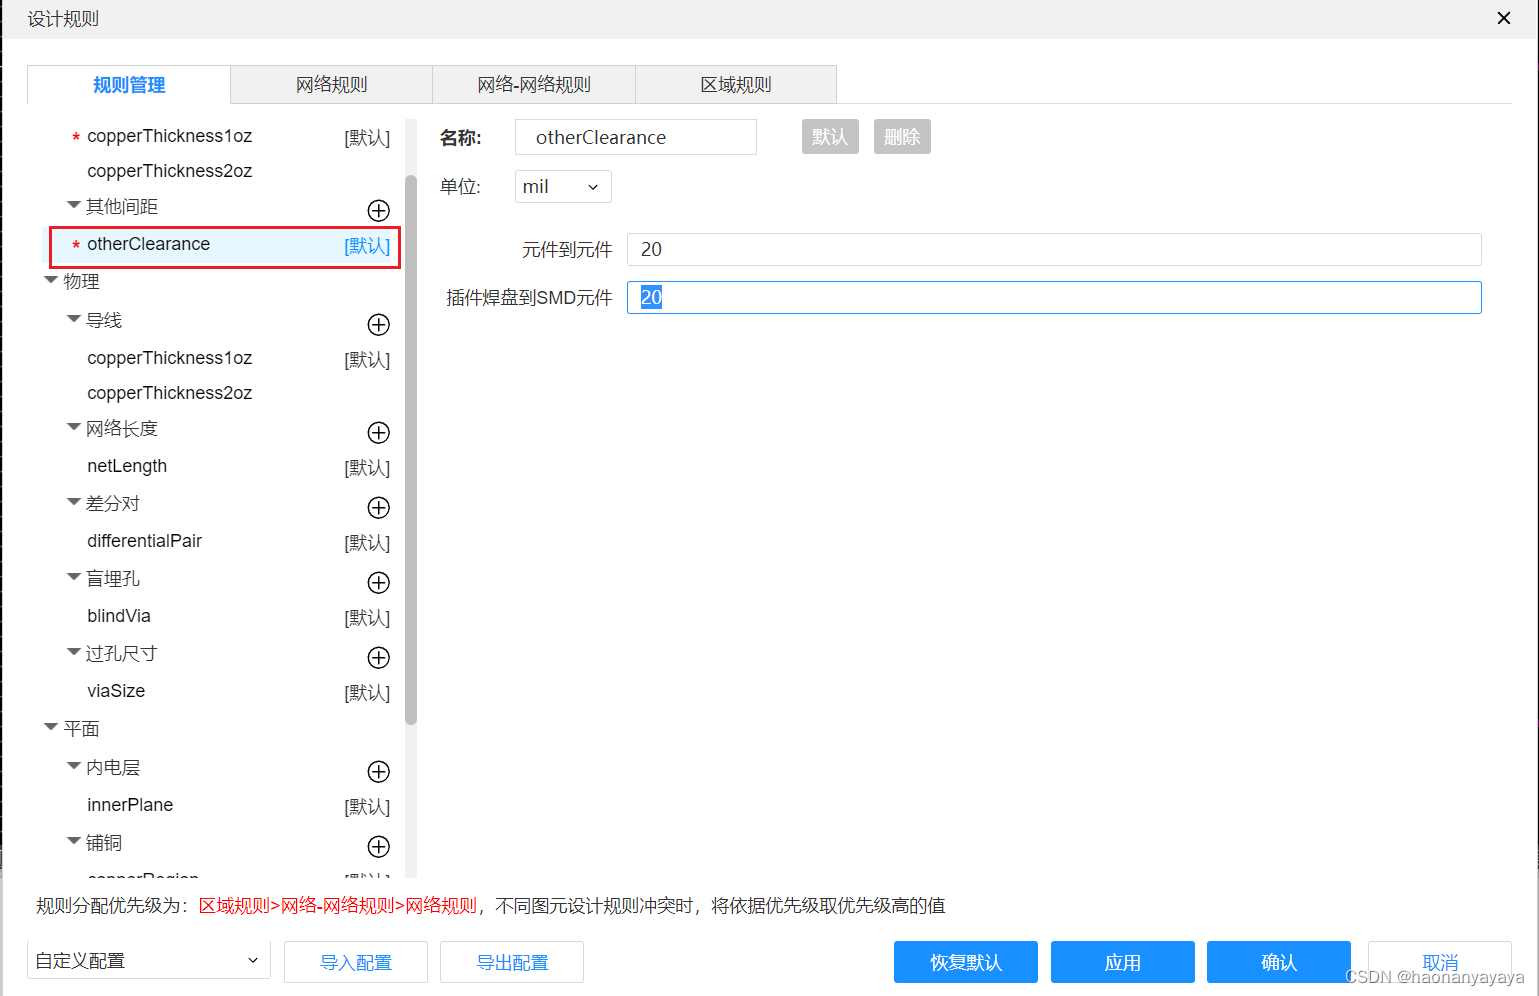Click [默认] tag on otherClearance row
This screenshot has height=996, width=1539.
click(367, 246)
